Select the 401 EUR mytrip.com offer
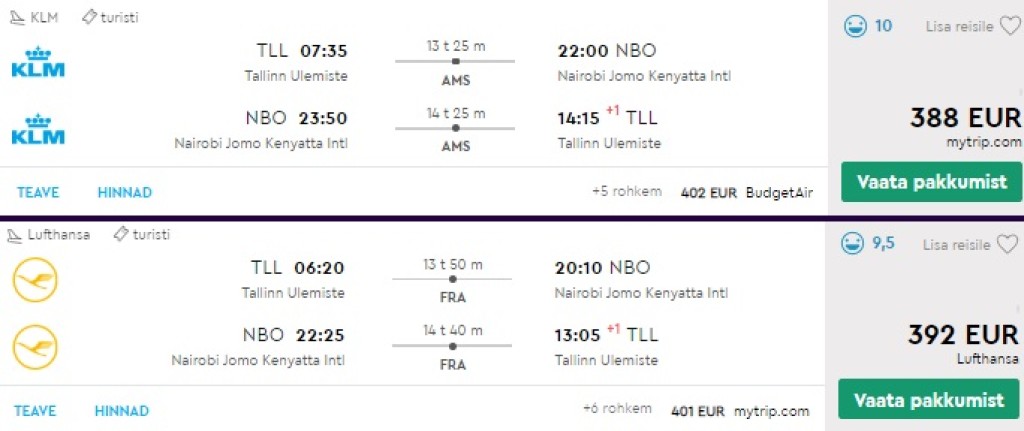Viewport: 1024px width, 431px height. click(x=740, y=410)
